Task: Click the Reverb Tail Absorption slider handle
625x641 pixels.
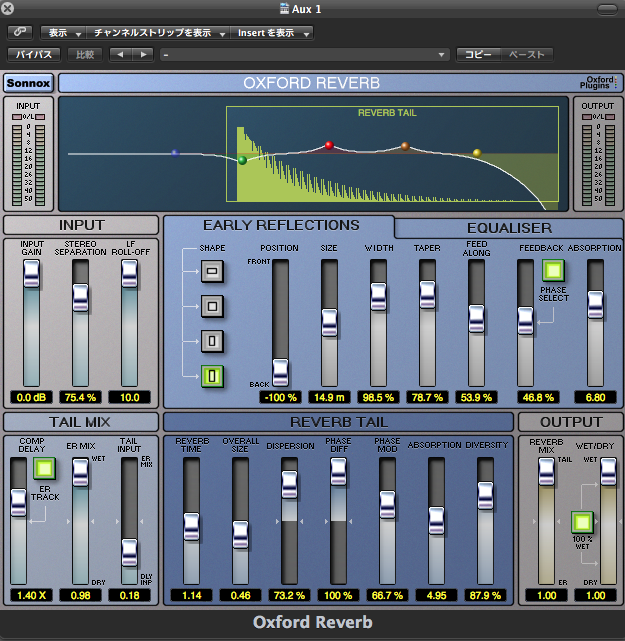Action: tap(437, 521)
